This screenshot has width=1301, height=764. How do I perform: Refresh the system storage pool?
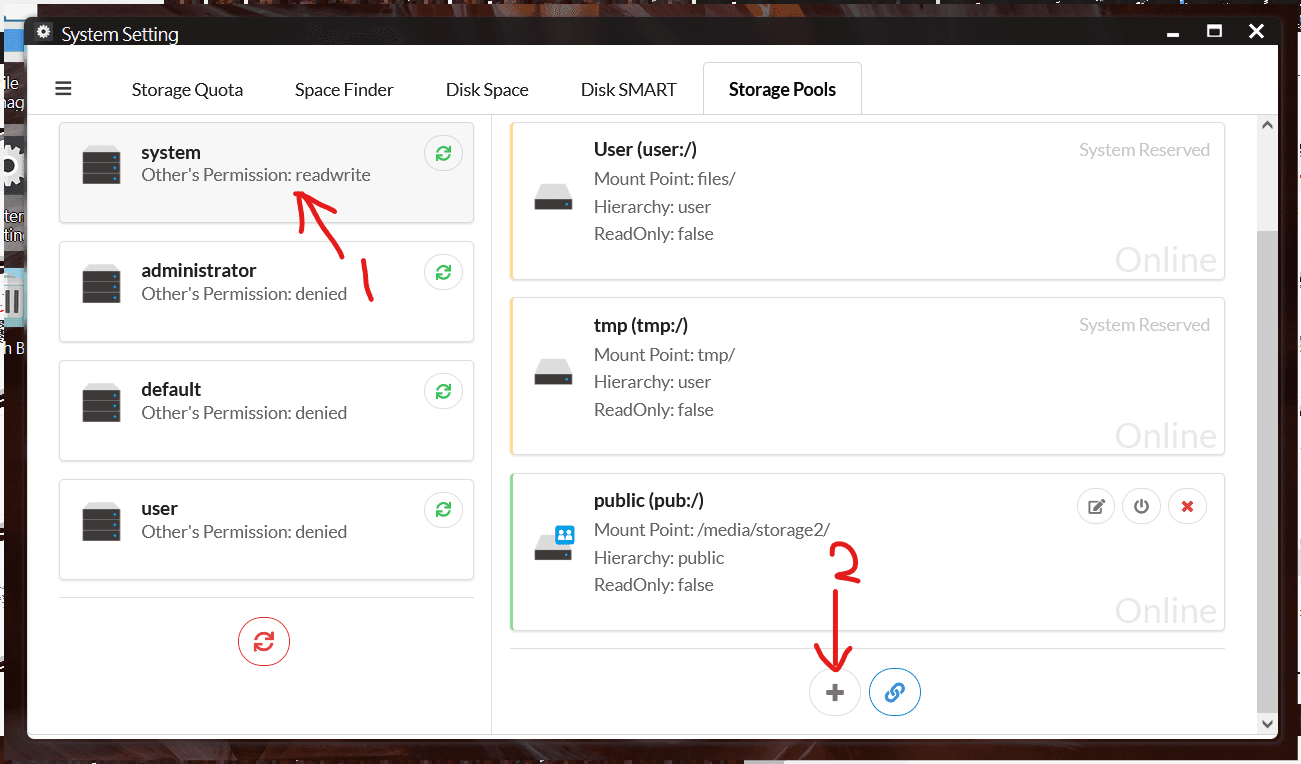coord(443,153)
